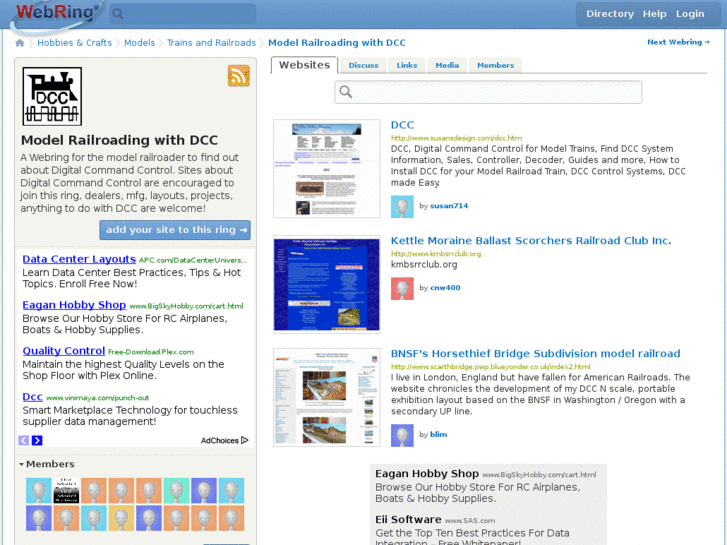Open the Media tab
Viewport: 727px width, 545px height.
[x=447, y=65]
